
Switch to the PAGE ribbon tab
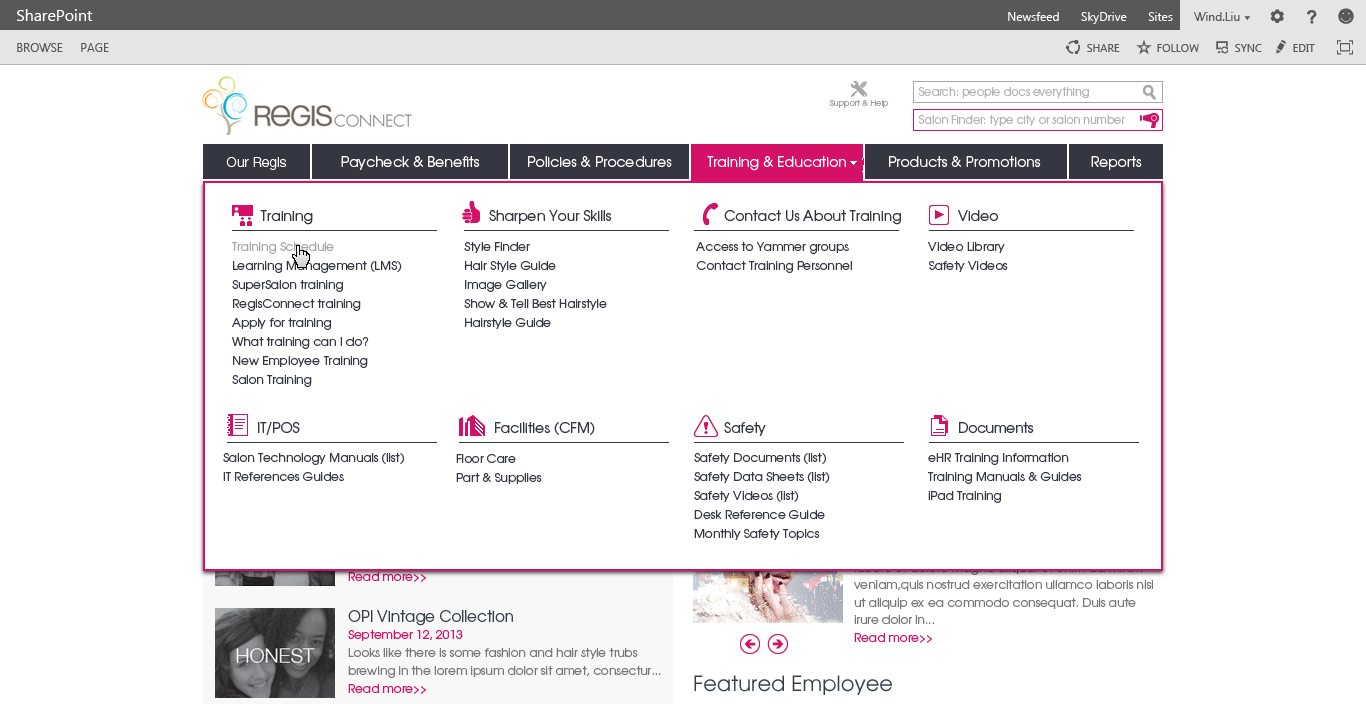point(95,48)
